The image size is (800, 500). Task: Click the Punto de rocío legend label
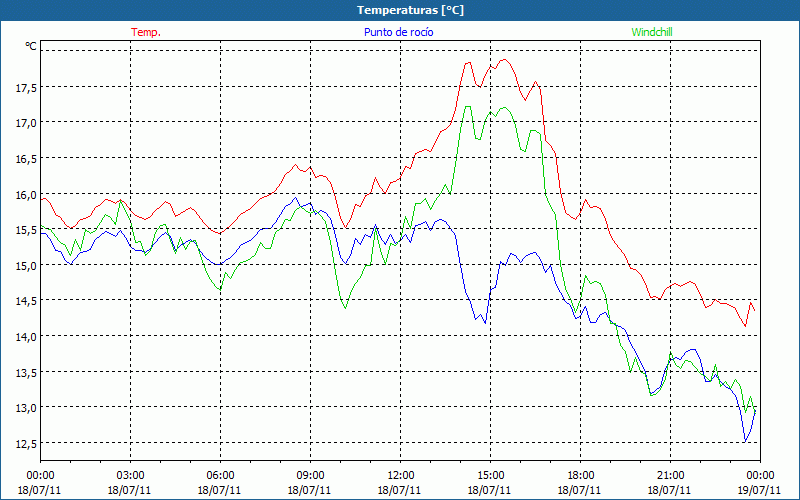pyautogui.click(x=398, y=32)
